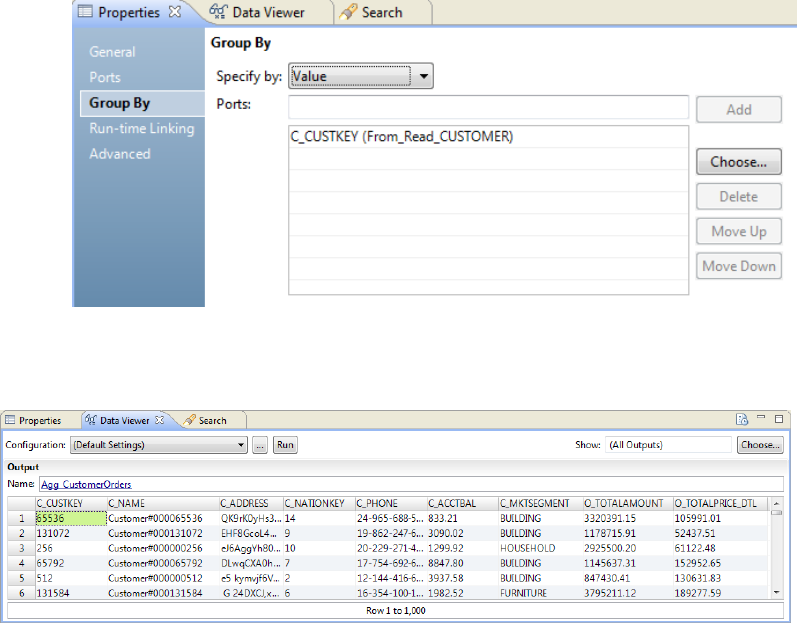Screen dimensions: 797x623
Task: Click the Delete button
Action: [739, 197]
